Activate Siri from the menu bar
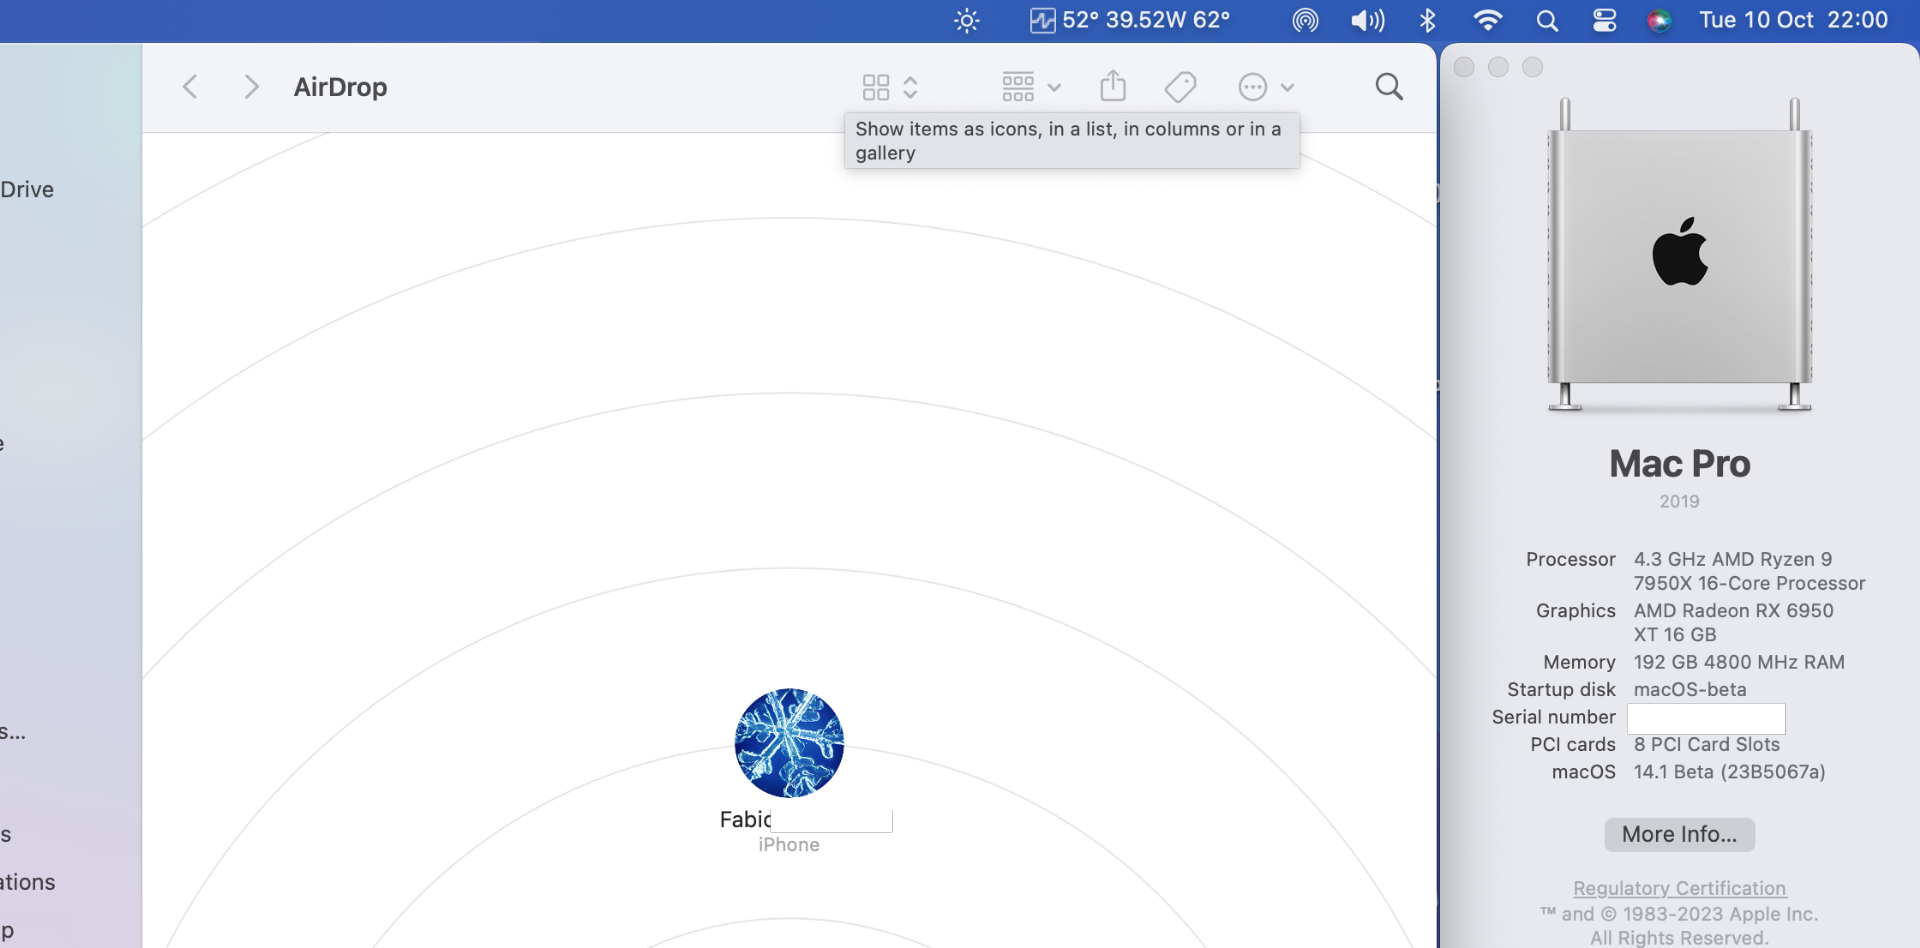This screenshot has width=1920, height=948. click(x=1659, y=20)
